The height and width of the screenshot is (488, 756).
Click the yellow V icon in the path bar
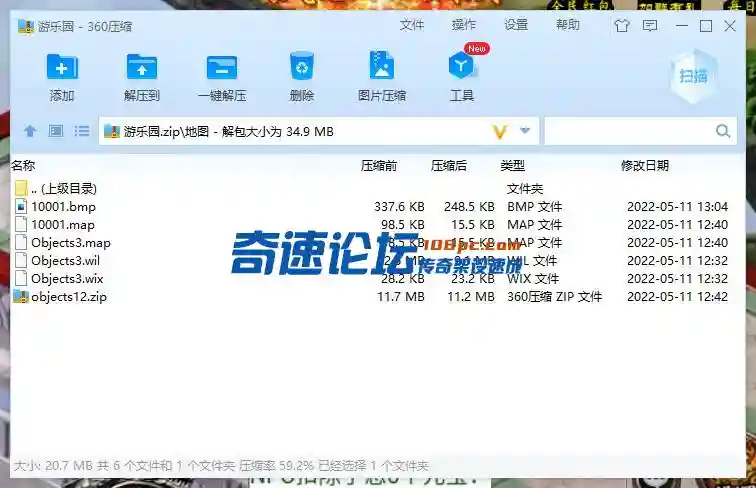(500, 132)
